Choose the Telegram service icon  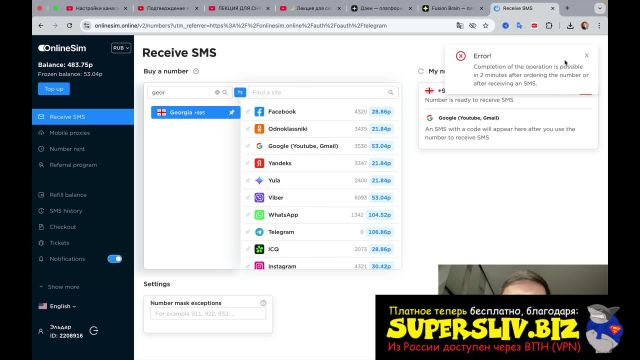coord(259,232)
